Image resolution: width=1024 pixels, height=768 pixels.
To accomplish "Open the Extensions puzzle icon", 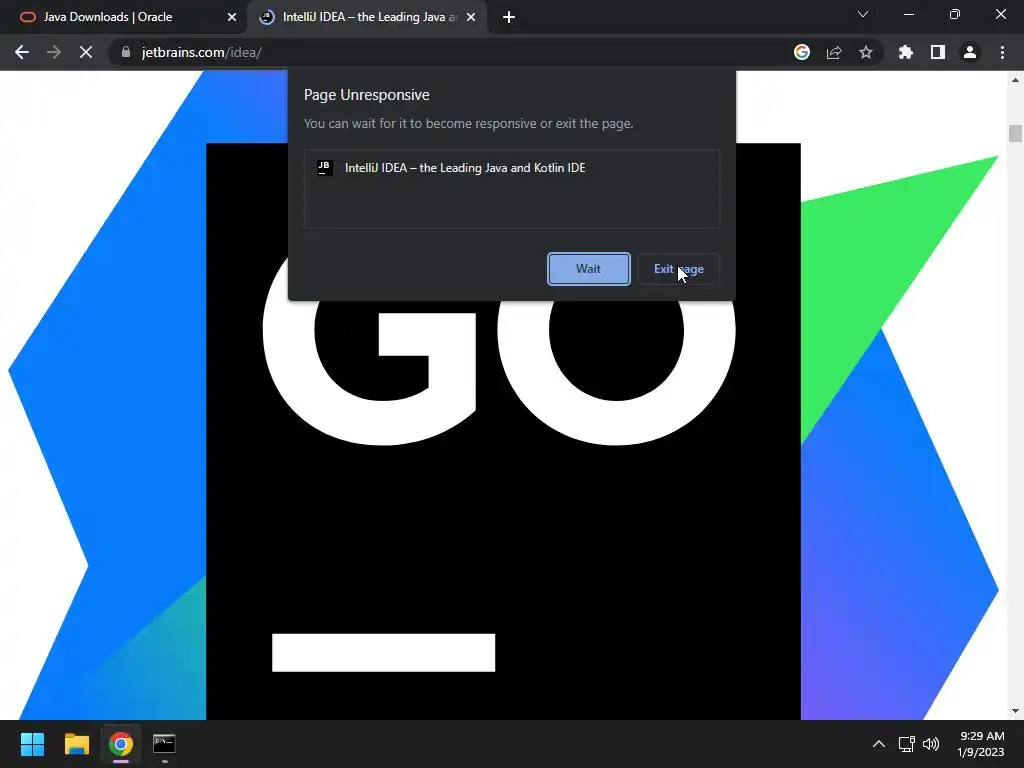I will click(905, 52).
